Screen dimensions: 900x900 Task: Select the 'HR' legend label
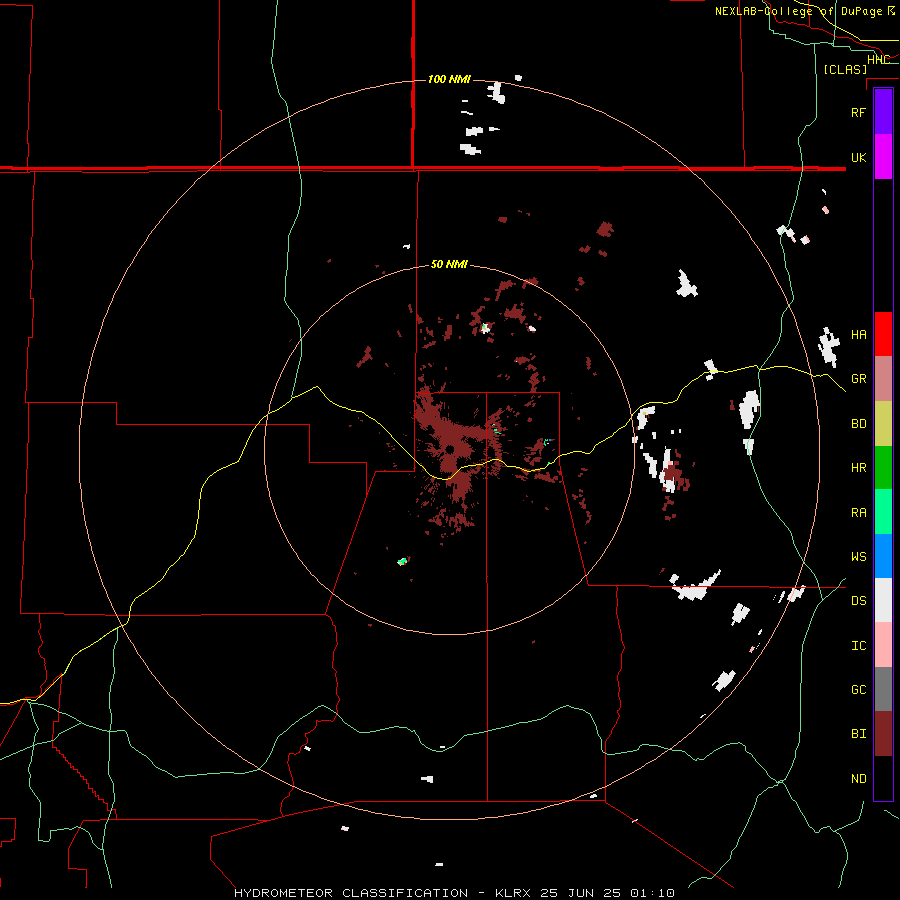[858, 468]
